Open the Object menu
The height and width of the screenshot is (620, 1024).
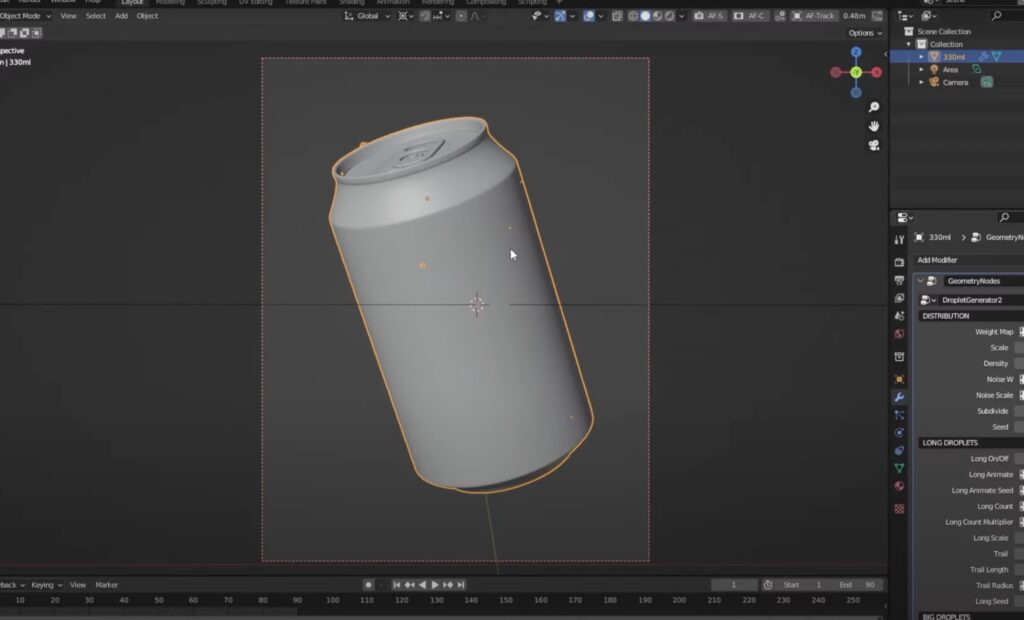tap(147, 16)
